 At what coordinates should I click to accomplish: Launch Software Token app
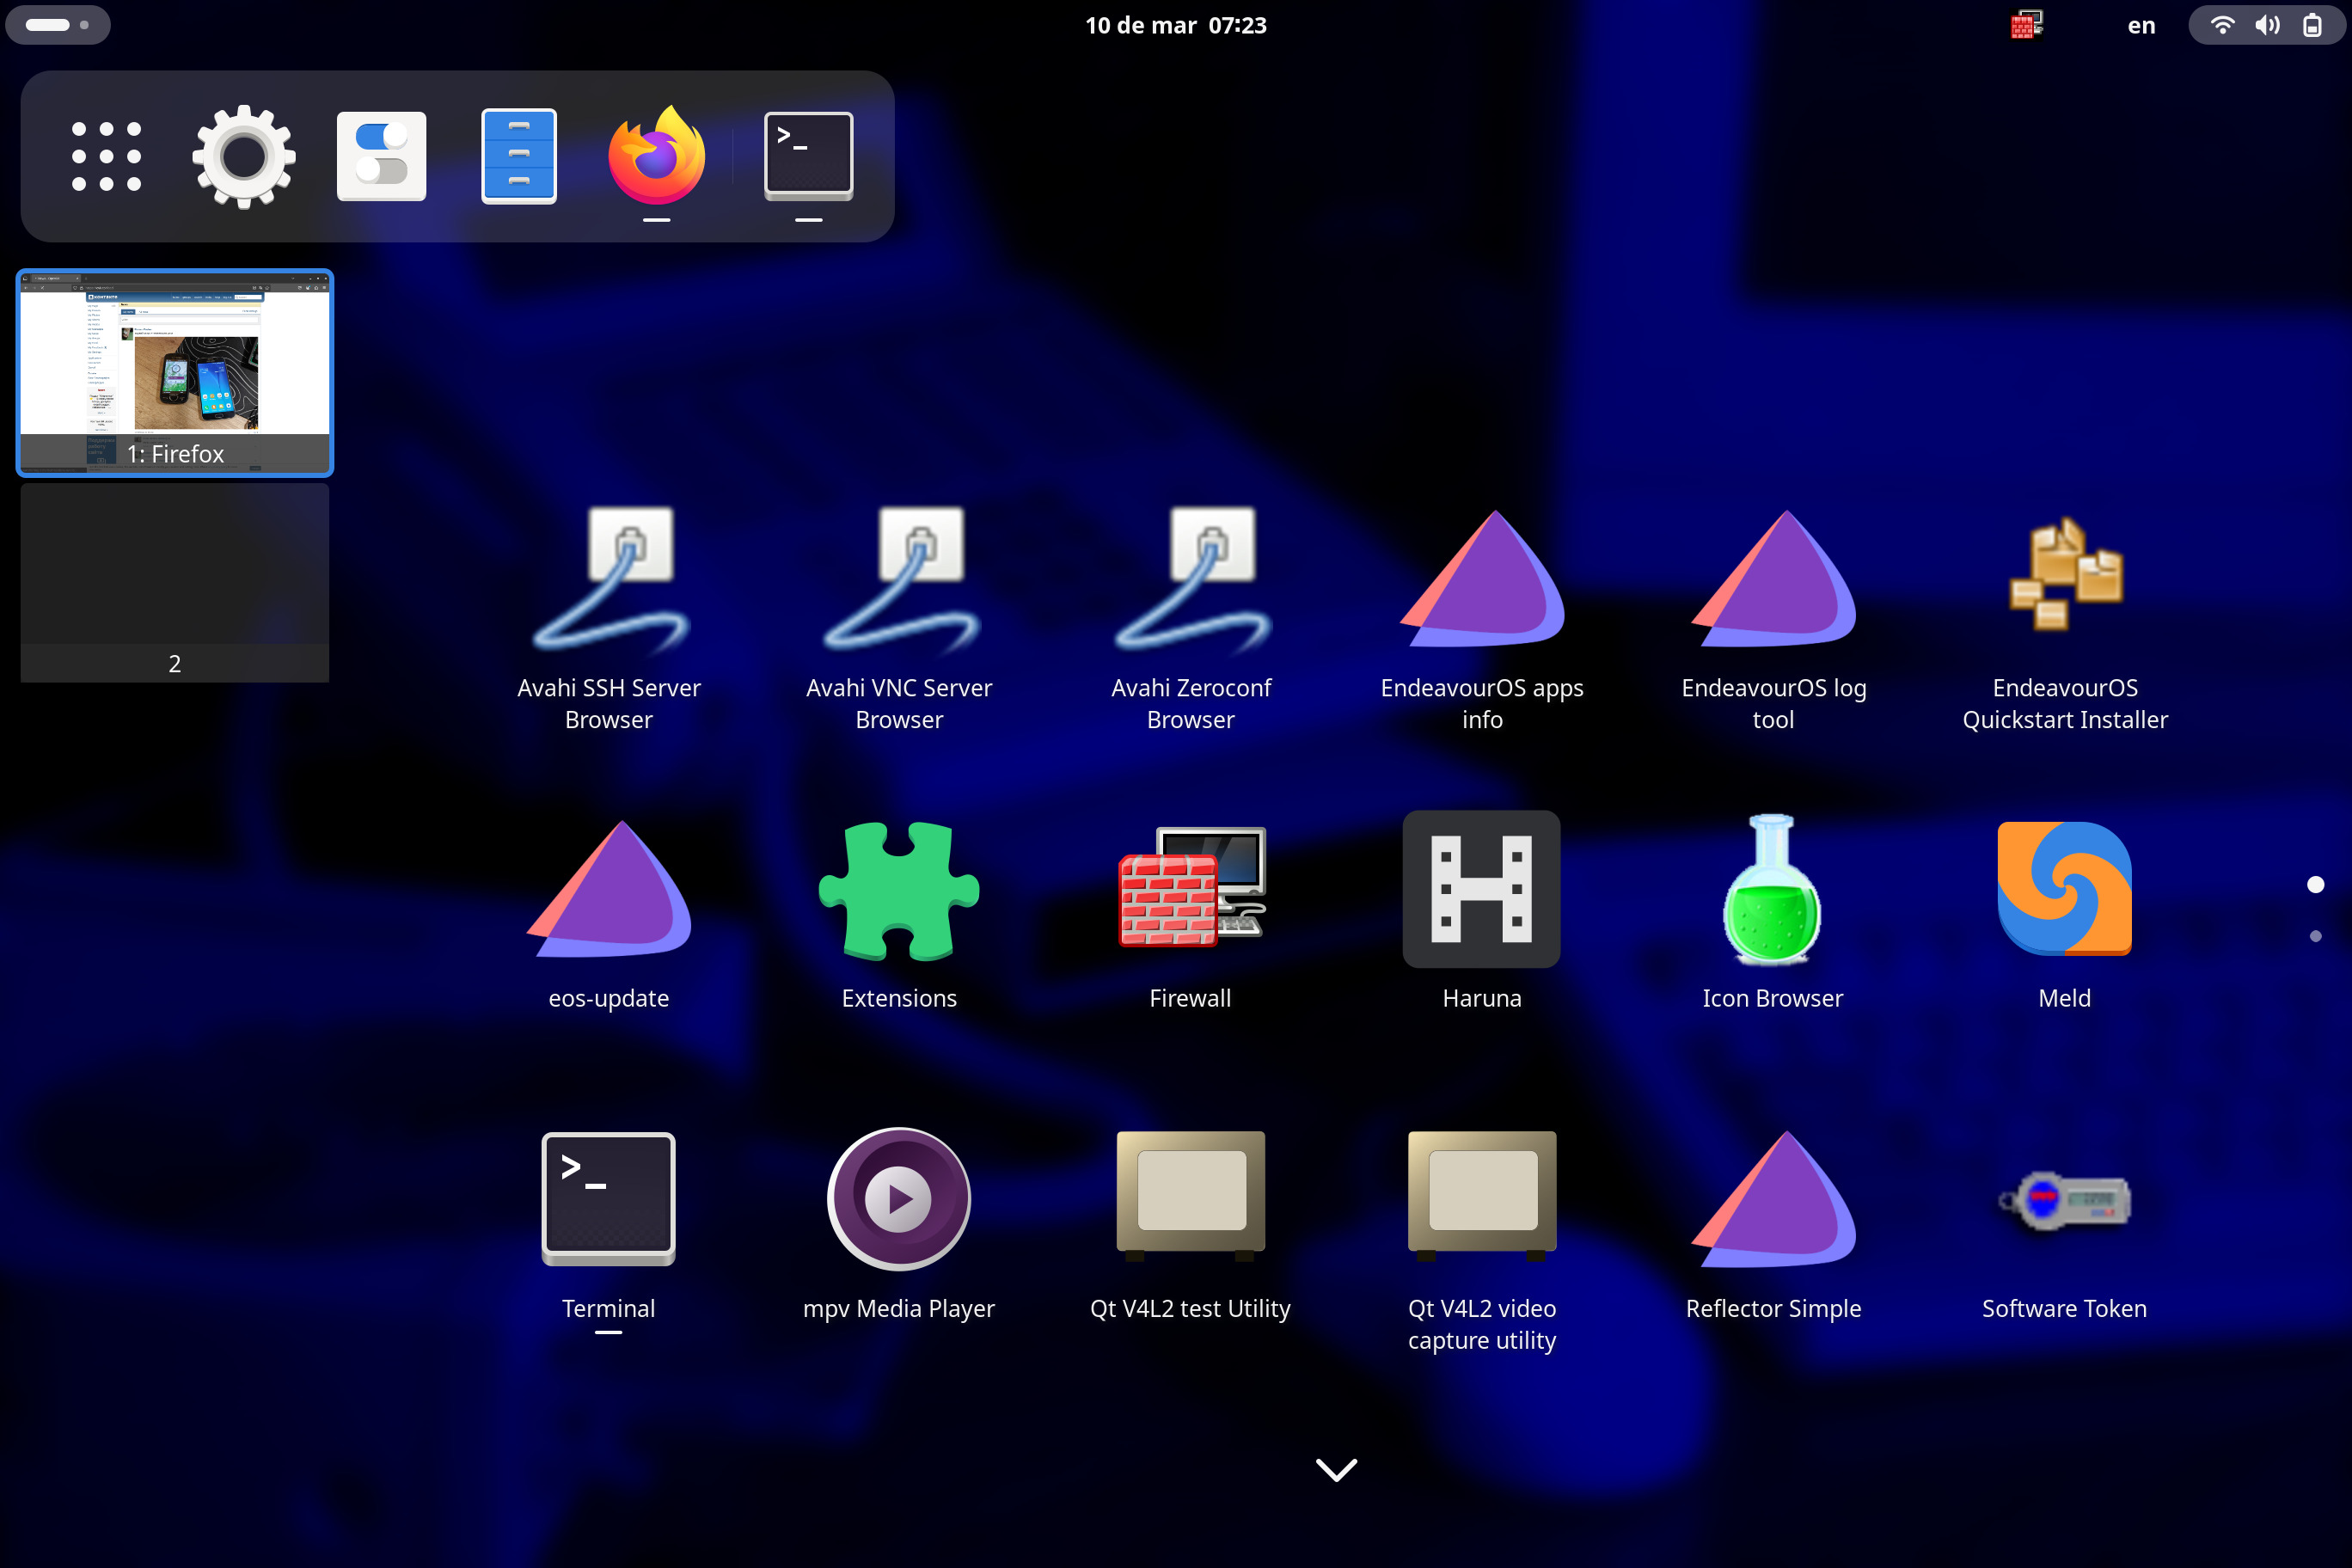coord(2064,1199)
